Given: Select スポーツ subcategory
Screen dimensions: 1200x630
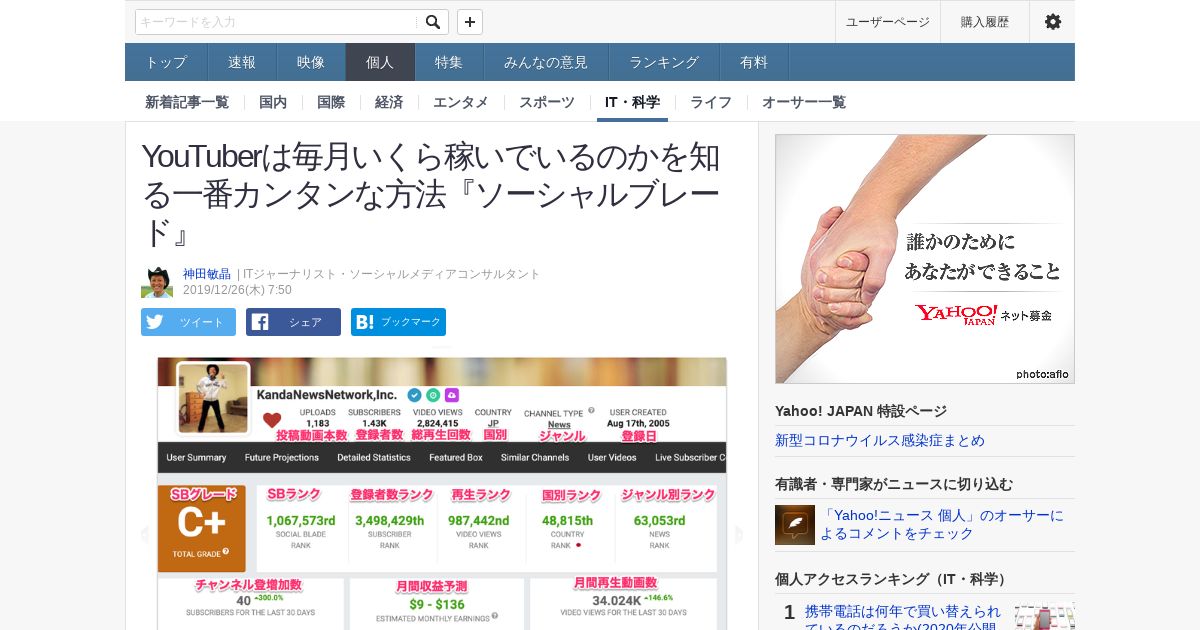Looking at the screenshot, I should point(547,102).
